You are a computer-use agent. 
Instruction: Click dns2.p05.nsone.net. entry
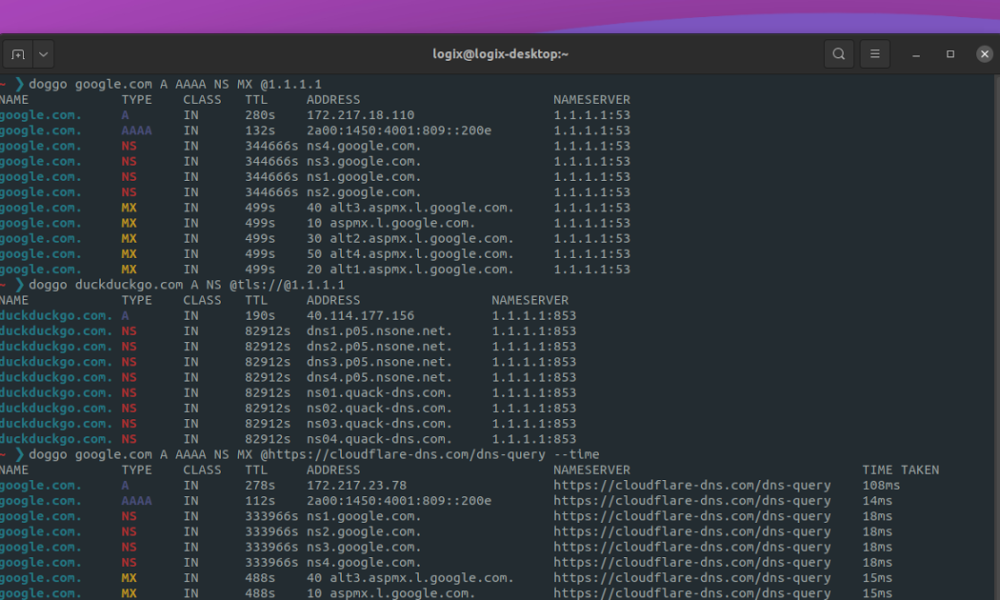tap(379, 346)
